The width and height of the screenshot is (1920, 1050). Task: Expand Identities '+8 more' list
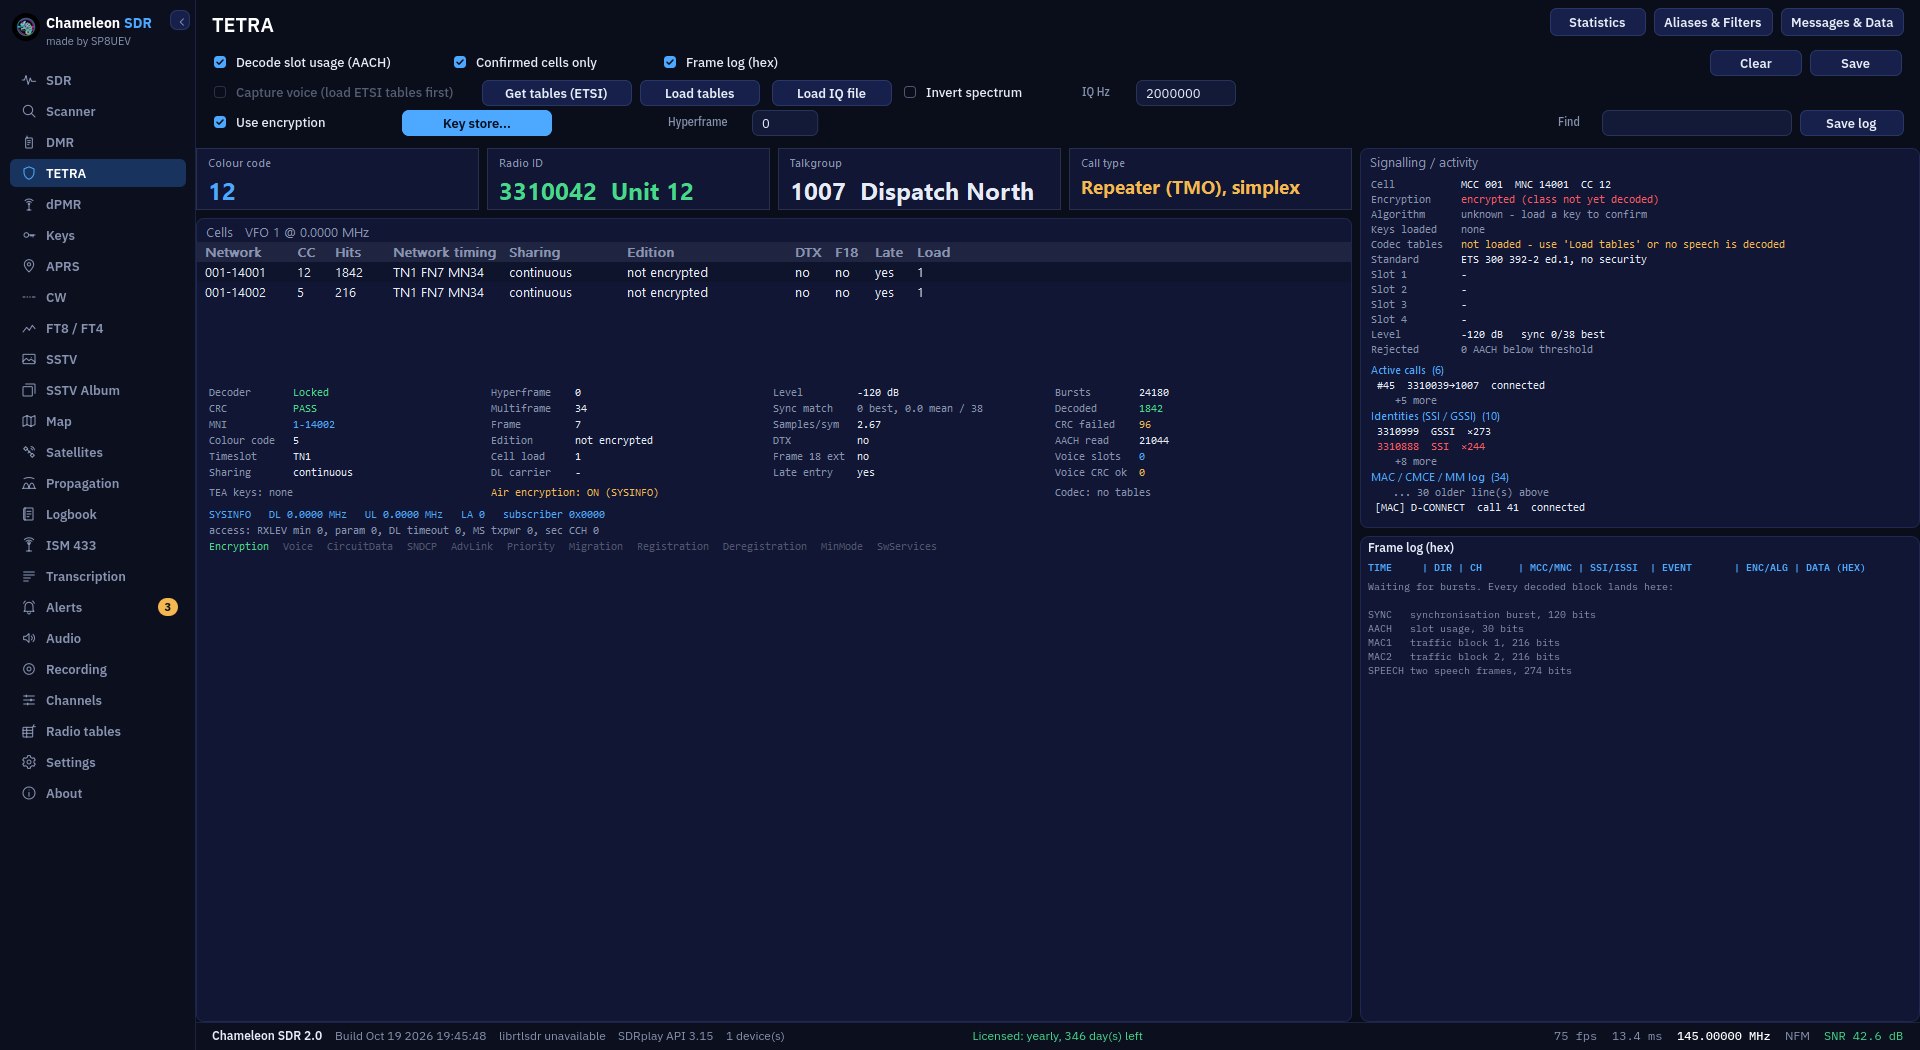click(1416, 461)
